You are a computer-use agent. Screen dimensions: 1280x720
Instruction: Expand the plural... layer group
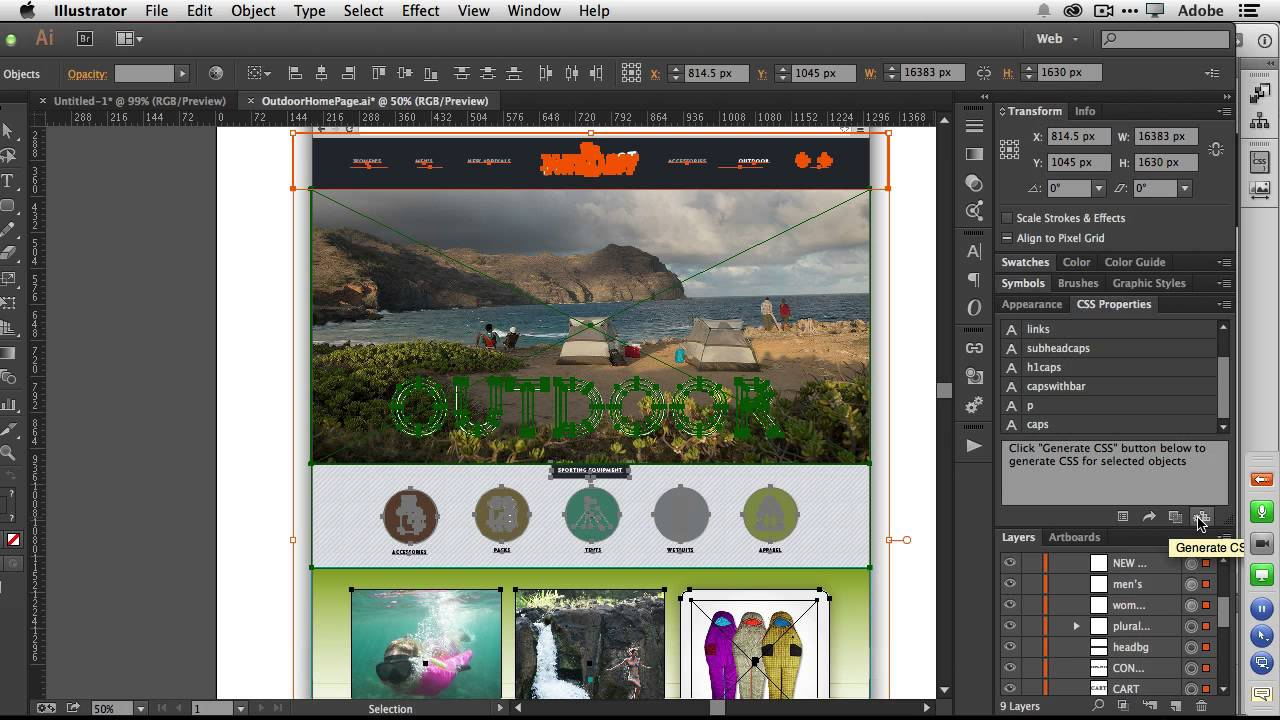tap(1077, 626)
